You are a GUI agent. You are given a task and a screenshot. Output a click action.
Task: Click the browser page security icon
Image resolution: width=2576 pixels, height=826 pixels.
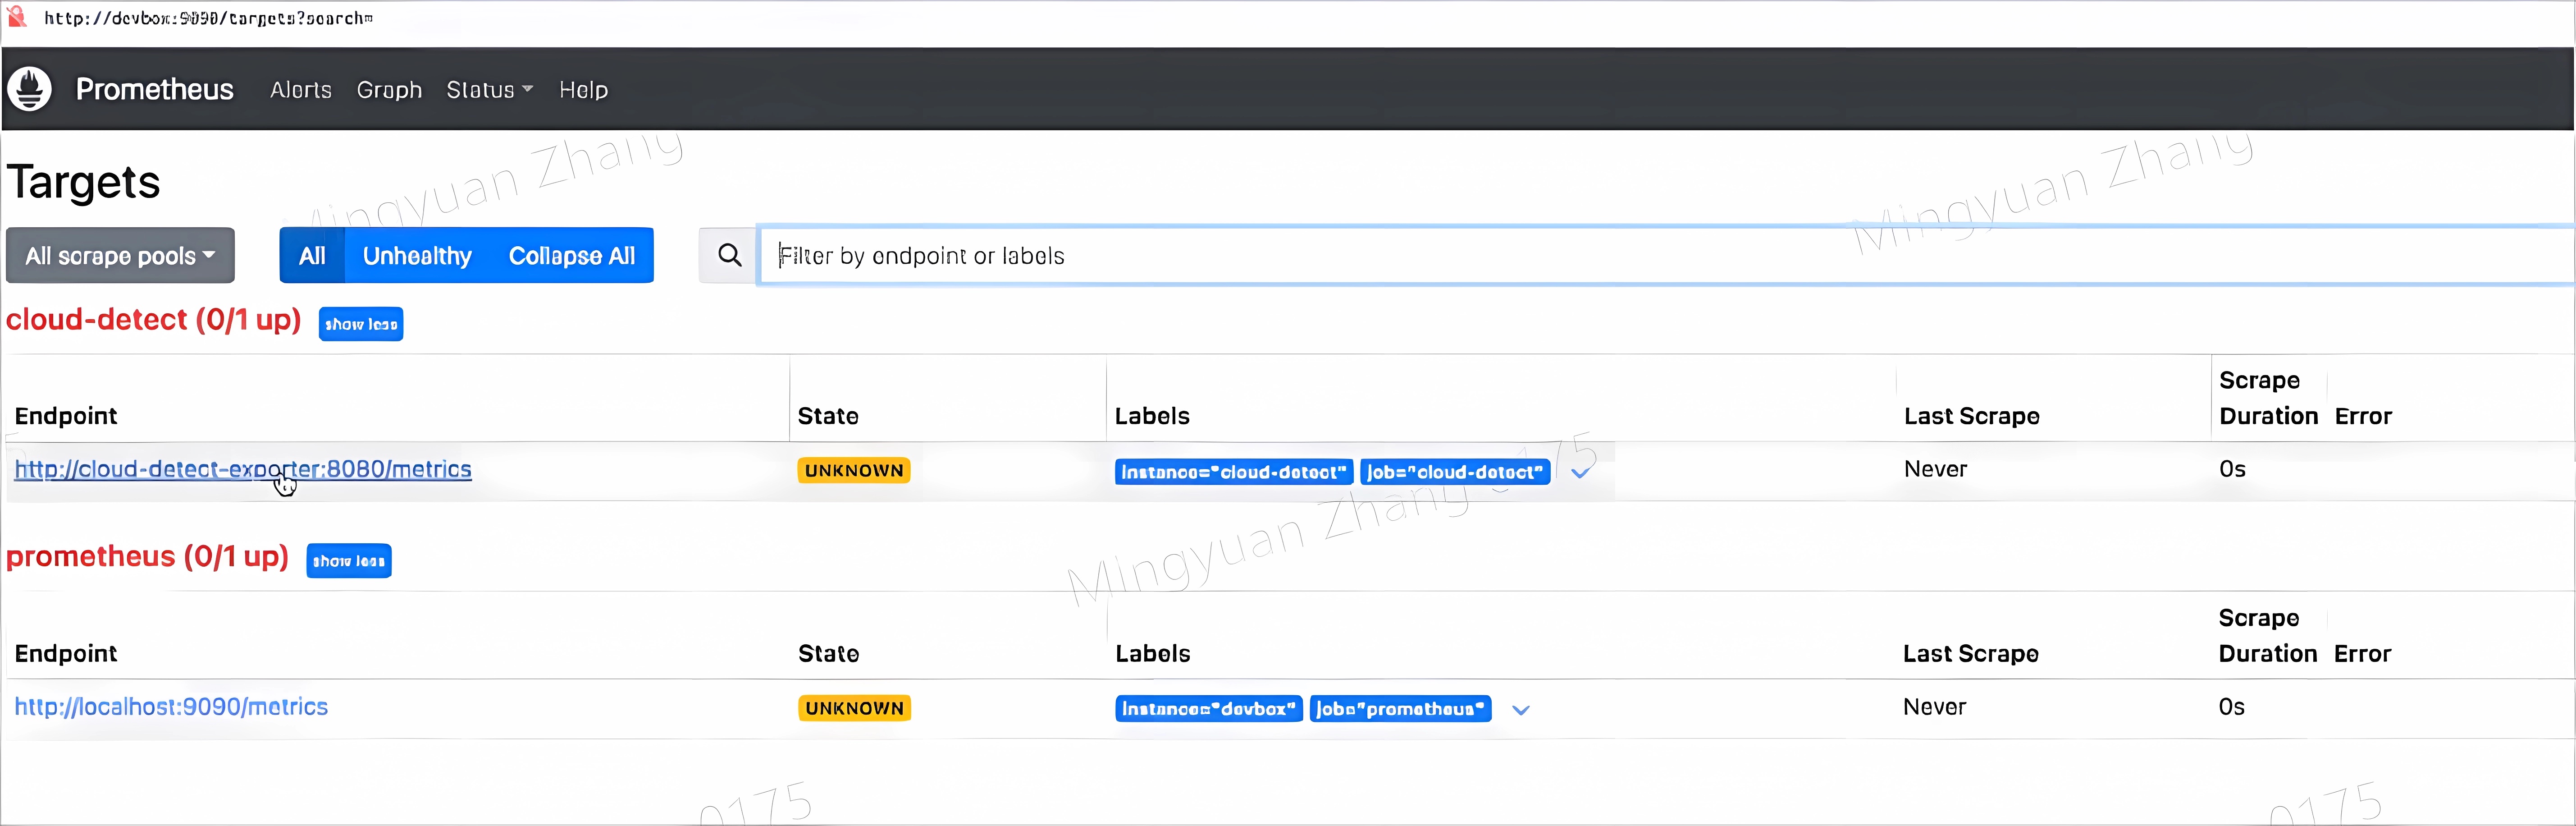click(17, 17)
